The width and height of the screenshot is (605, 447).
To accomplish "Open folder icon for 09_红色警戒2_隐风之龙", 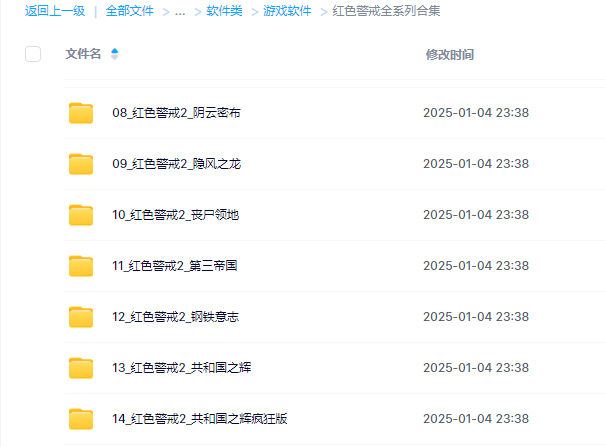I will click(x=81, y=164).
